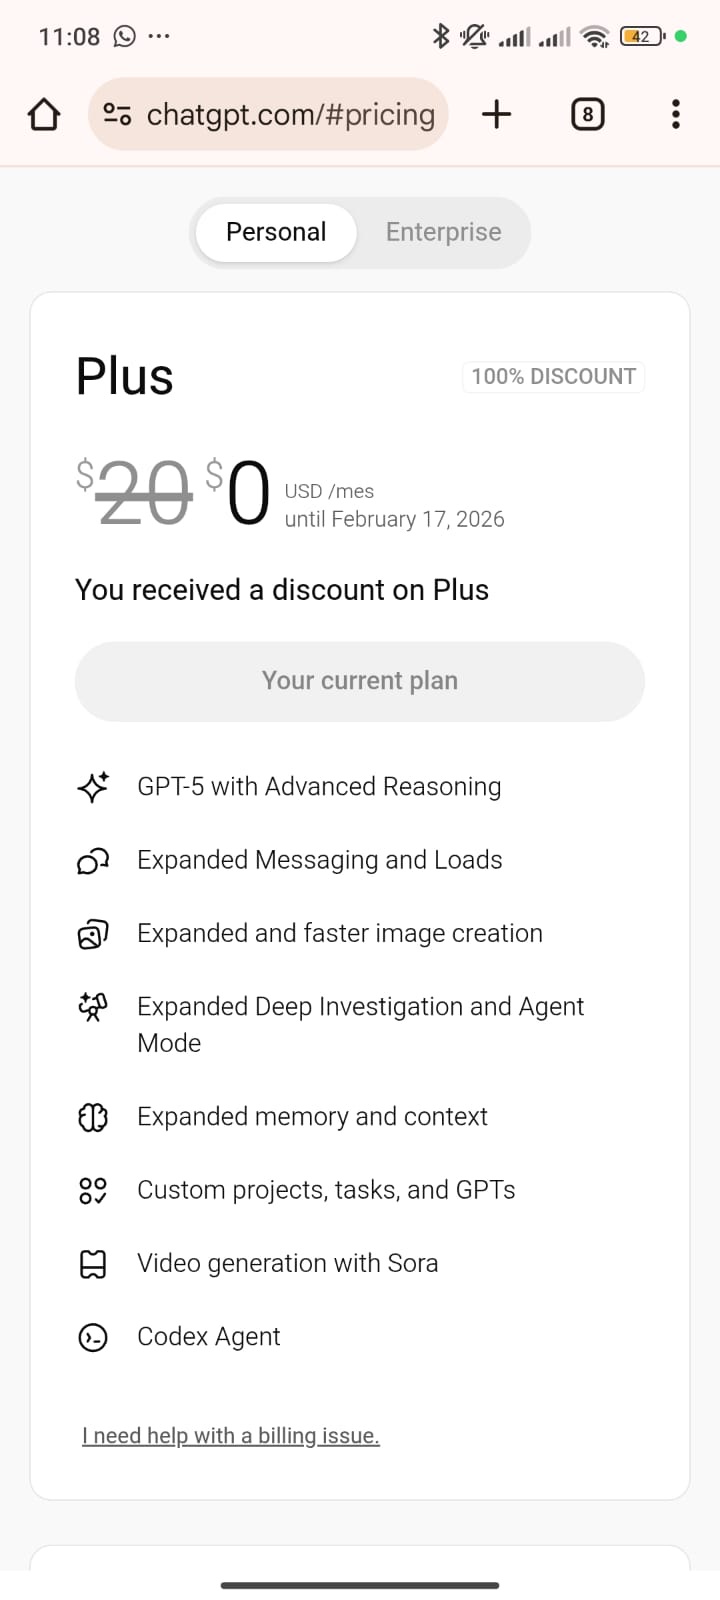The width and height of the screenshot is (720, 1600).
Task: Click the memory and context brain icon
Action: point(93,1117)
